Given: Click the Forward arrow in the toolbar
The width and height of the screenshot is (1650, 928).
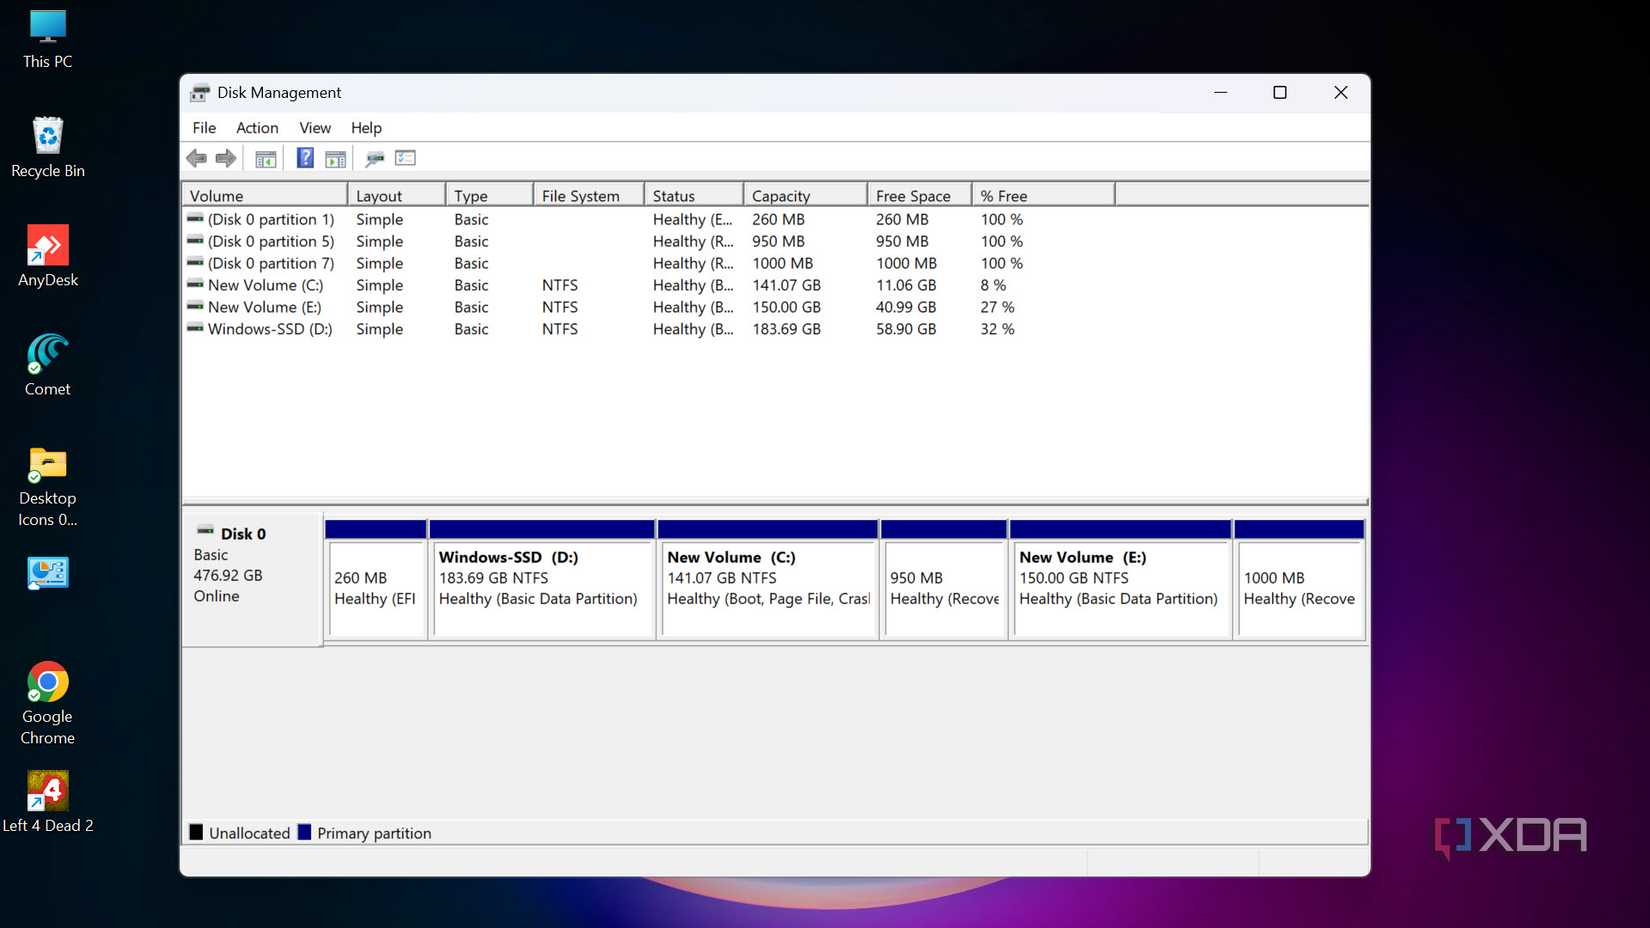Looking at the screenshot, I should click(226, 158).
